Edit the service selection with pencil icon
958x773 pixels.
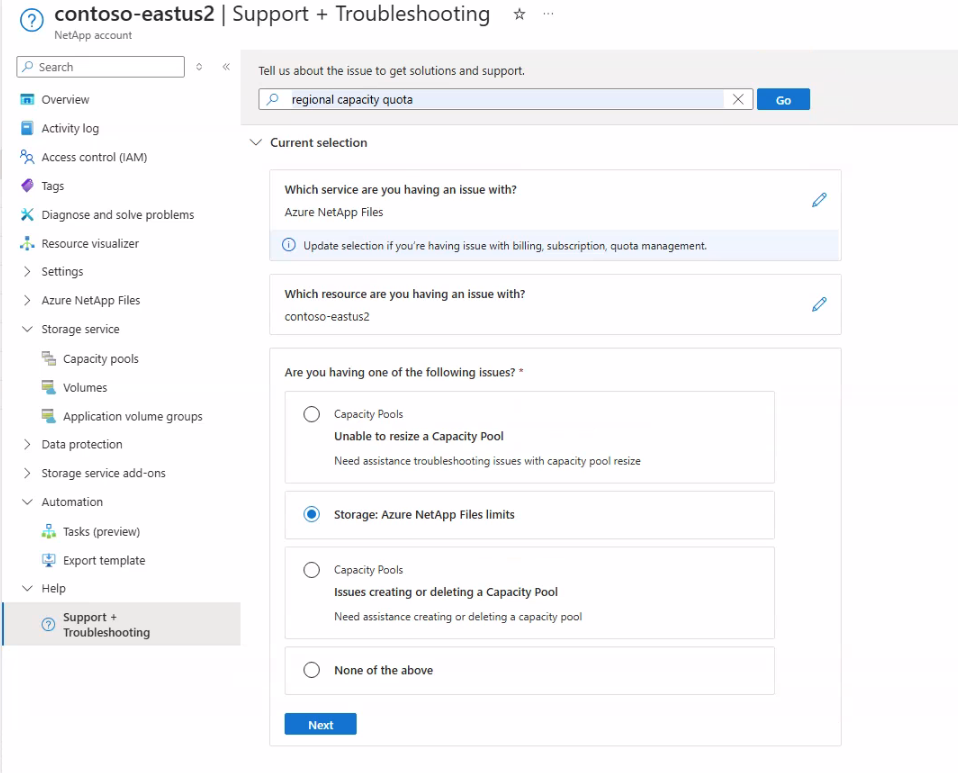819,200
